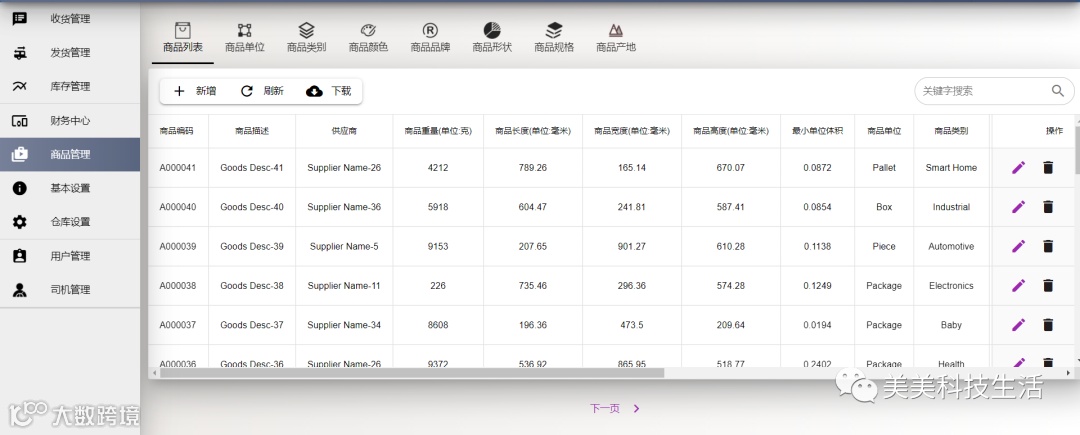Open the 司机管理 menu label
This screenshot has width=1080, height=435.
pos(70,290)
